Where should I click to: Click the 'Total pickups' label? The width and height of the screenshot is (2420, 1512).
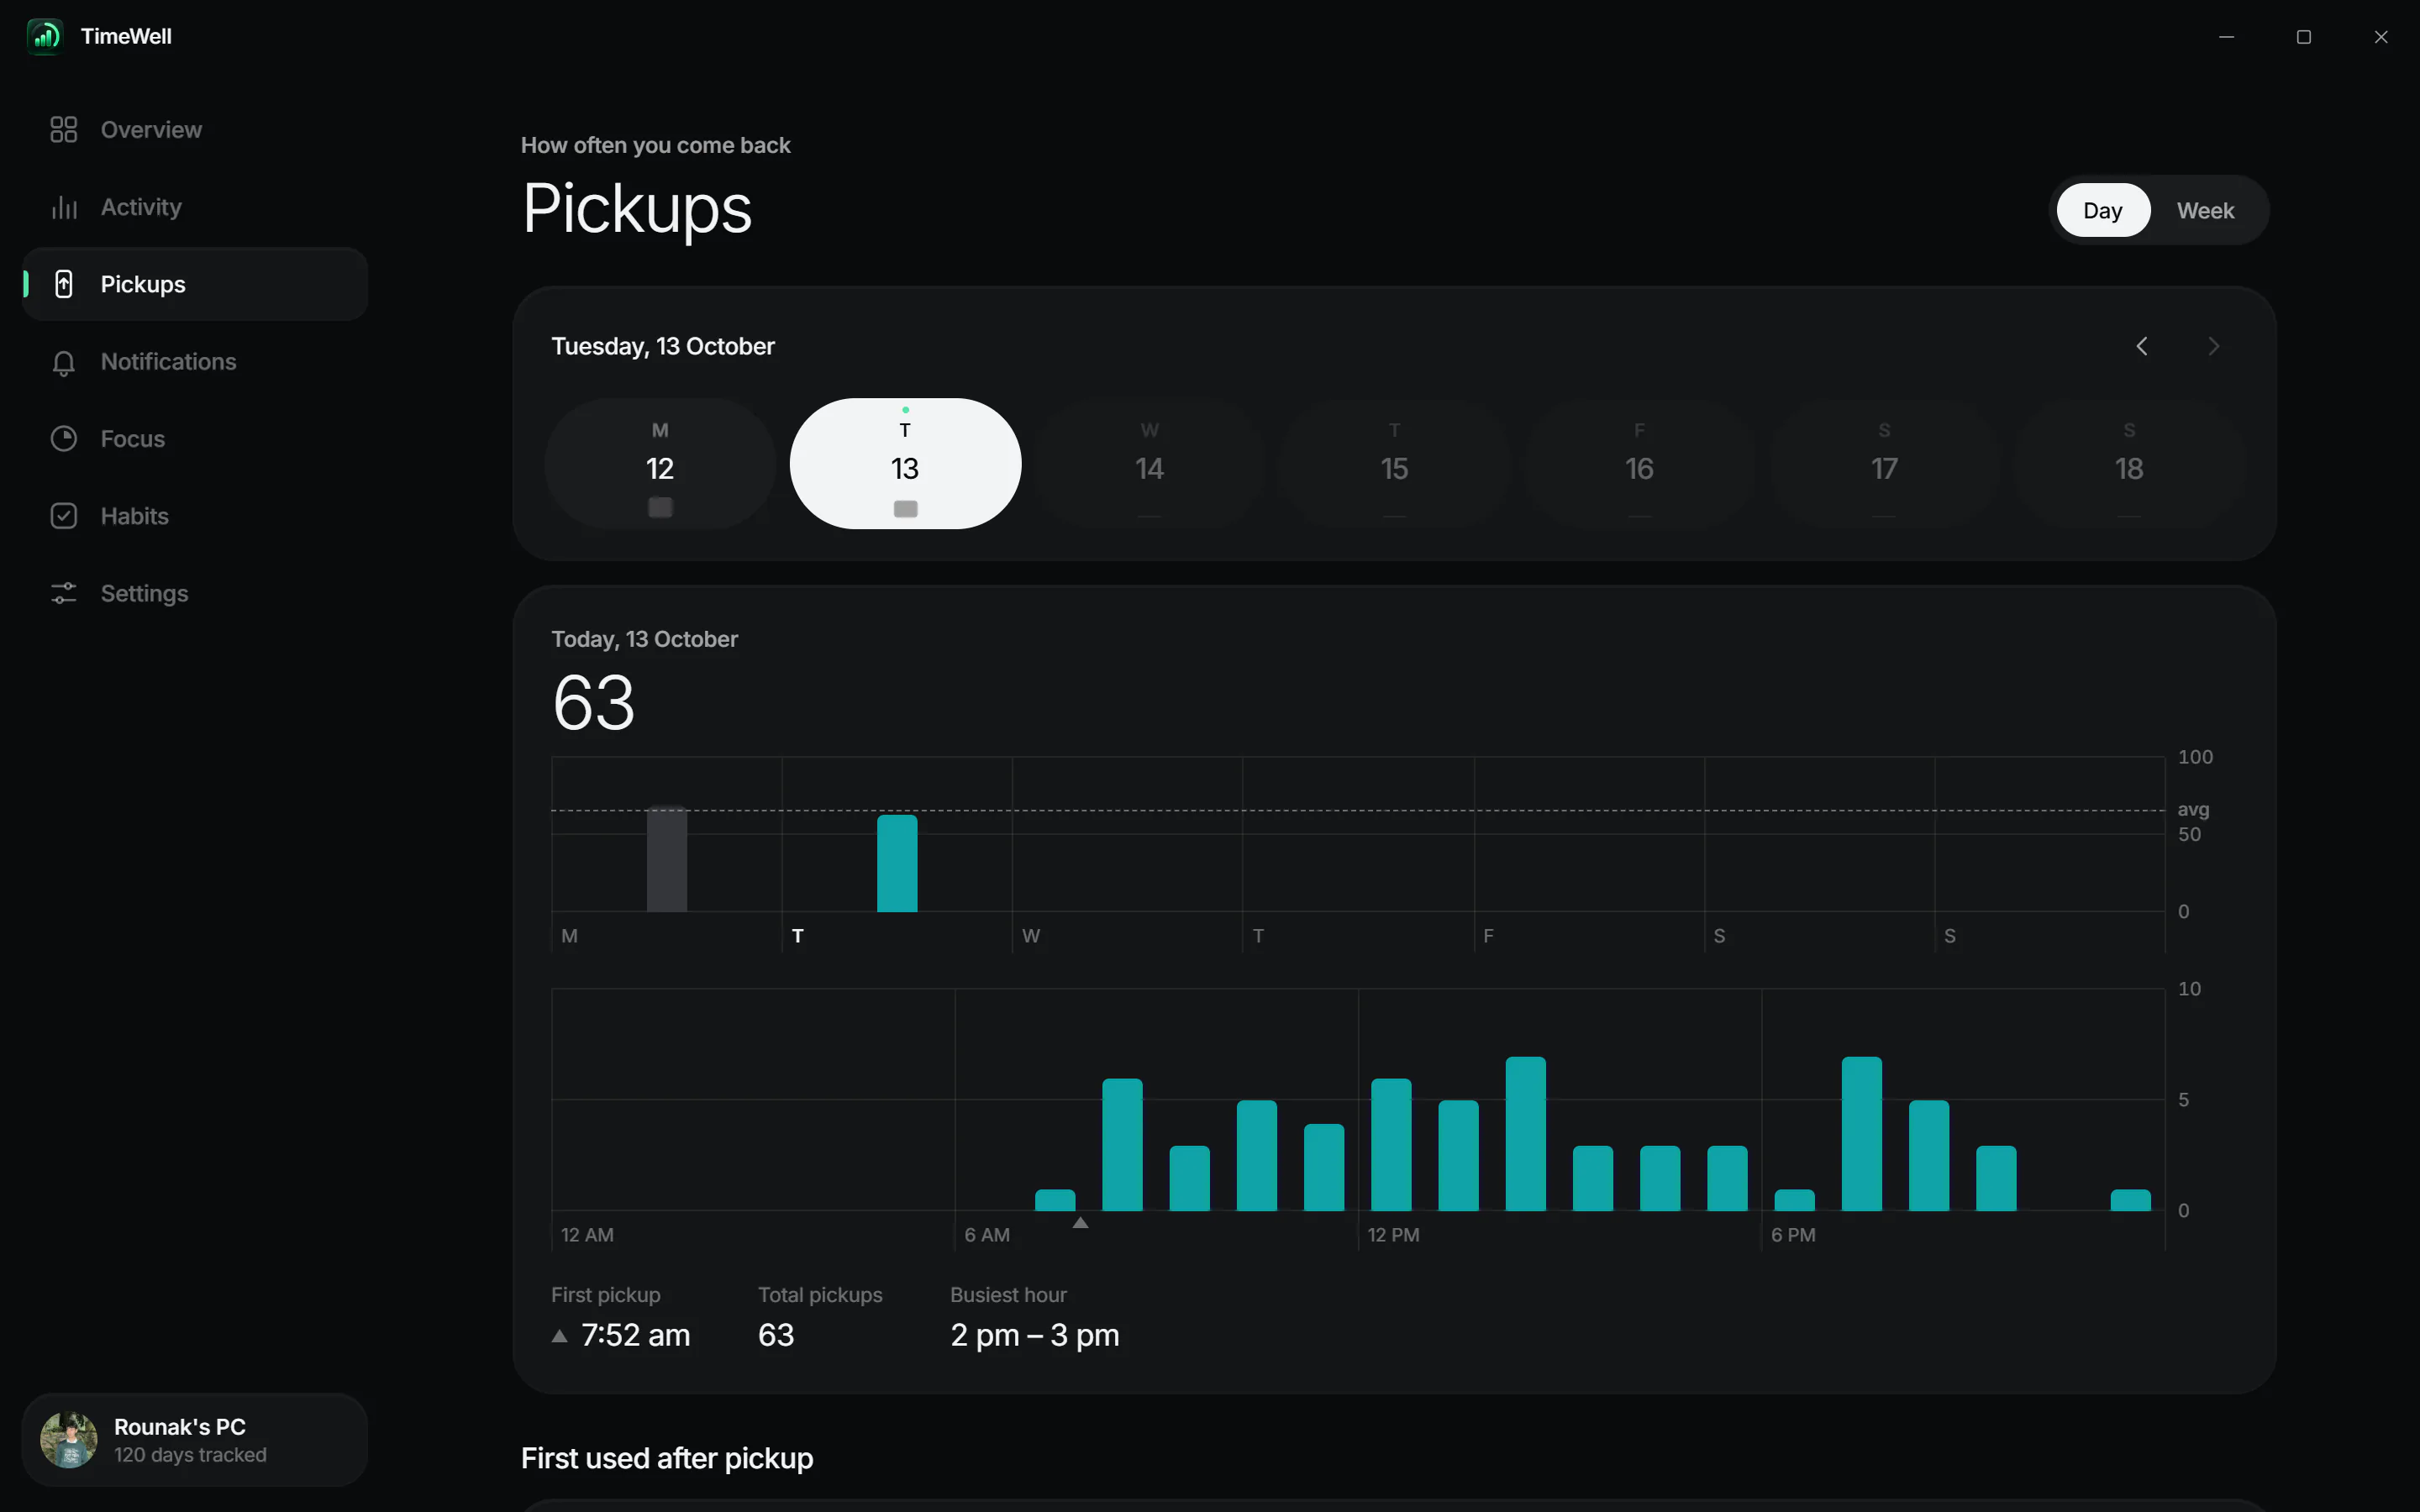point(820,1295)
